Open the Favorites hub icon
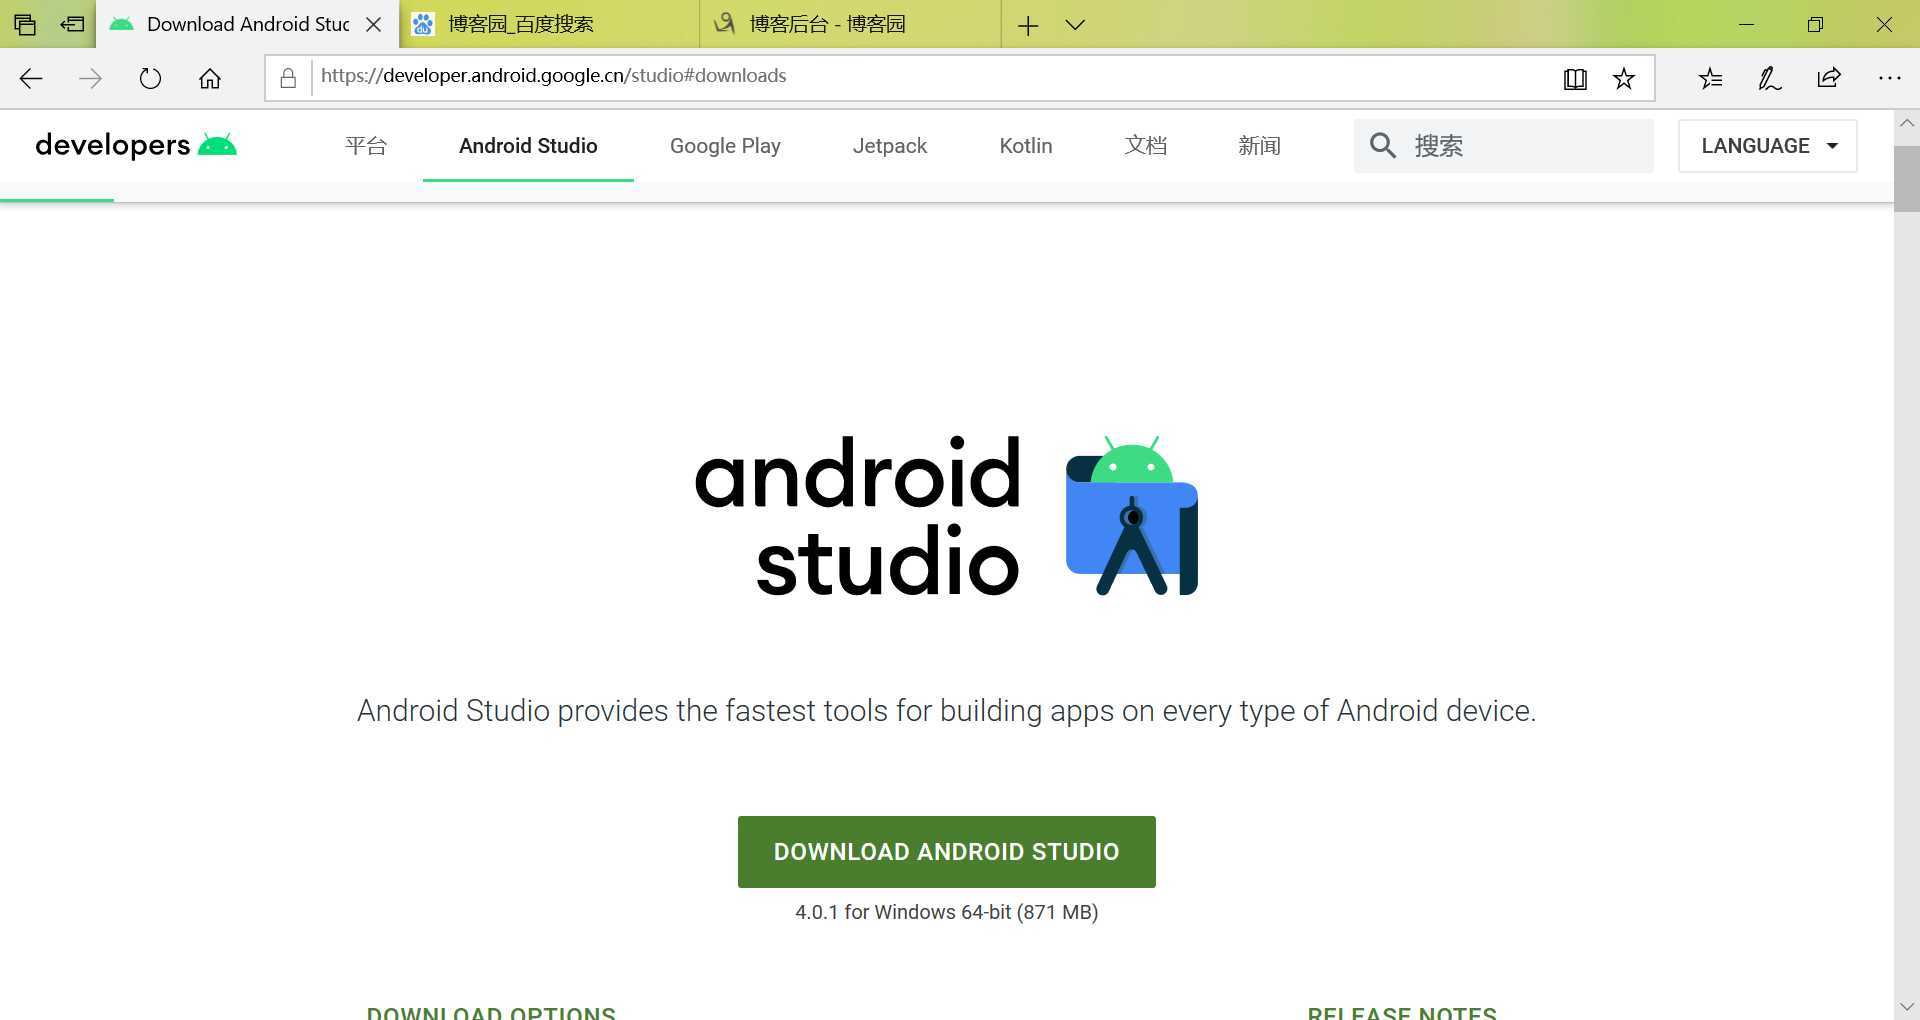The width and height of the screenshot is (1920, 1020). pyautogui.click(x=1711, y=79)
